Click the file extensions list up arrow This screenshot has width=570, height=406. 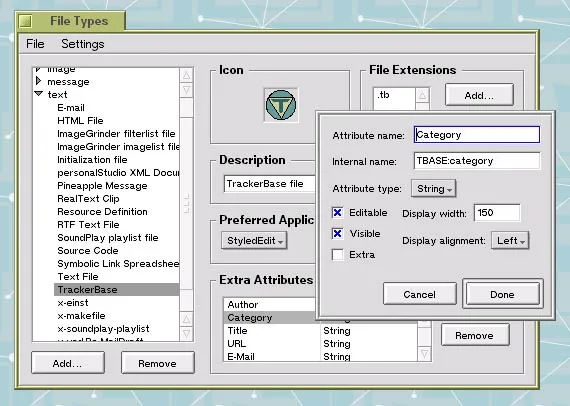coord(422,95)
